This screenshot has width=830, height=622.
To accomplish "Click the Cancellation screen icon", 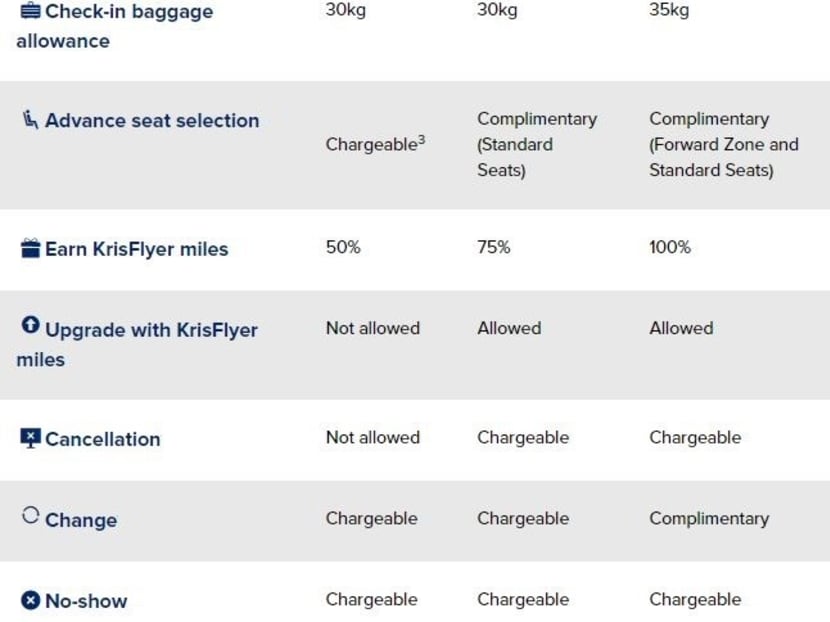I will (x=31, y=438).
